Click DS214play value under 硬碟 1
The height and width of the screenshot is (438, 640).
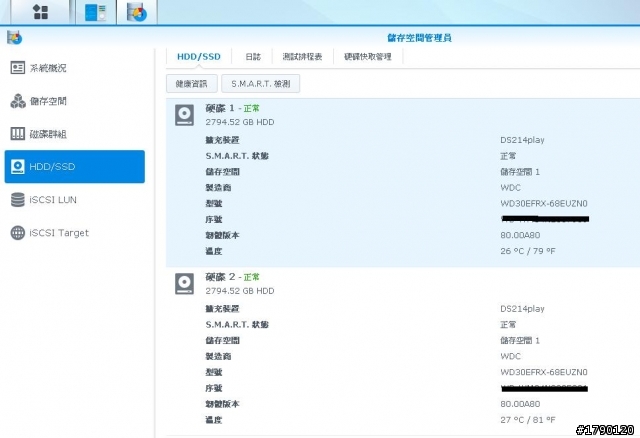(x=522, y=140)
